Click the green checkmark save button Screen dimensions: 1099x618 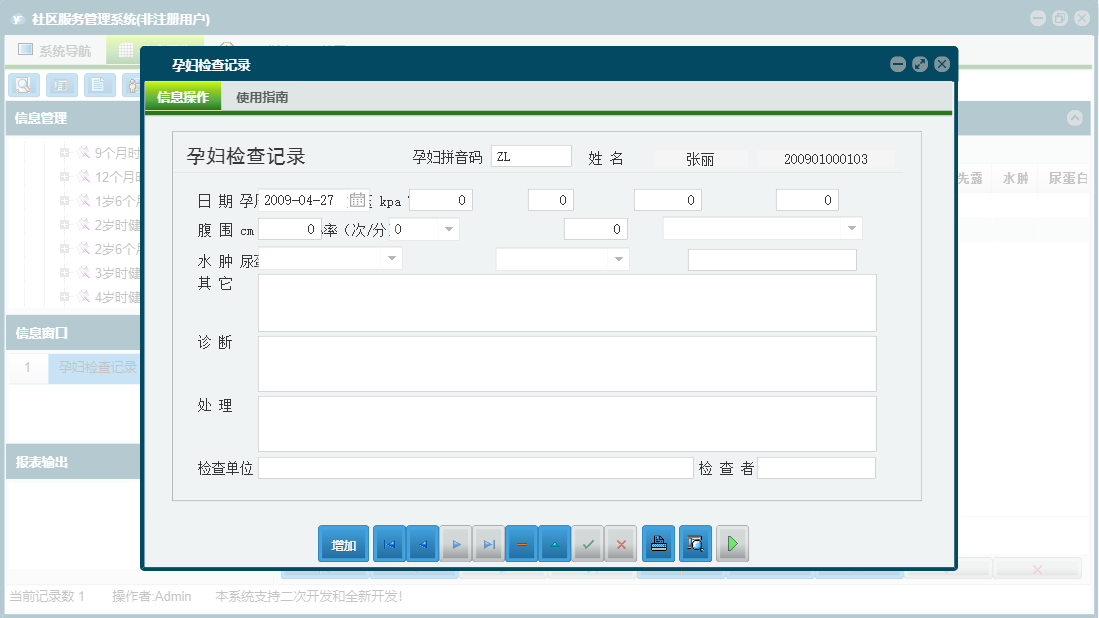click(x=588, y=544)
